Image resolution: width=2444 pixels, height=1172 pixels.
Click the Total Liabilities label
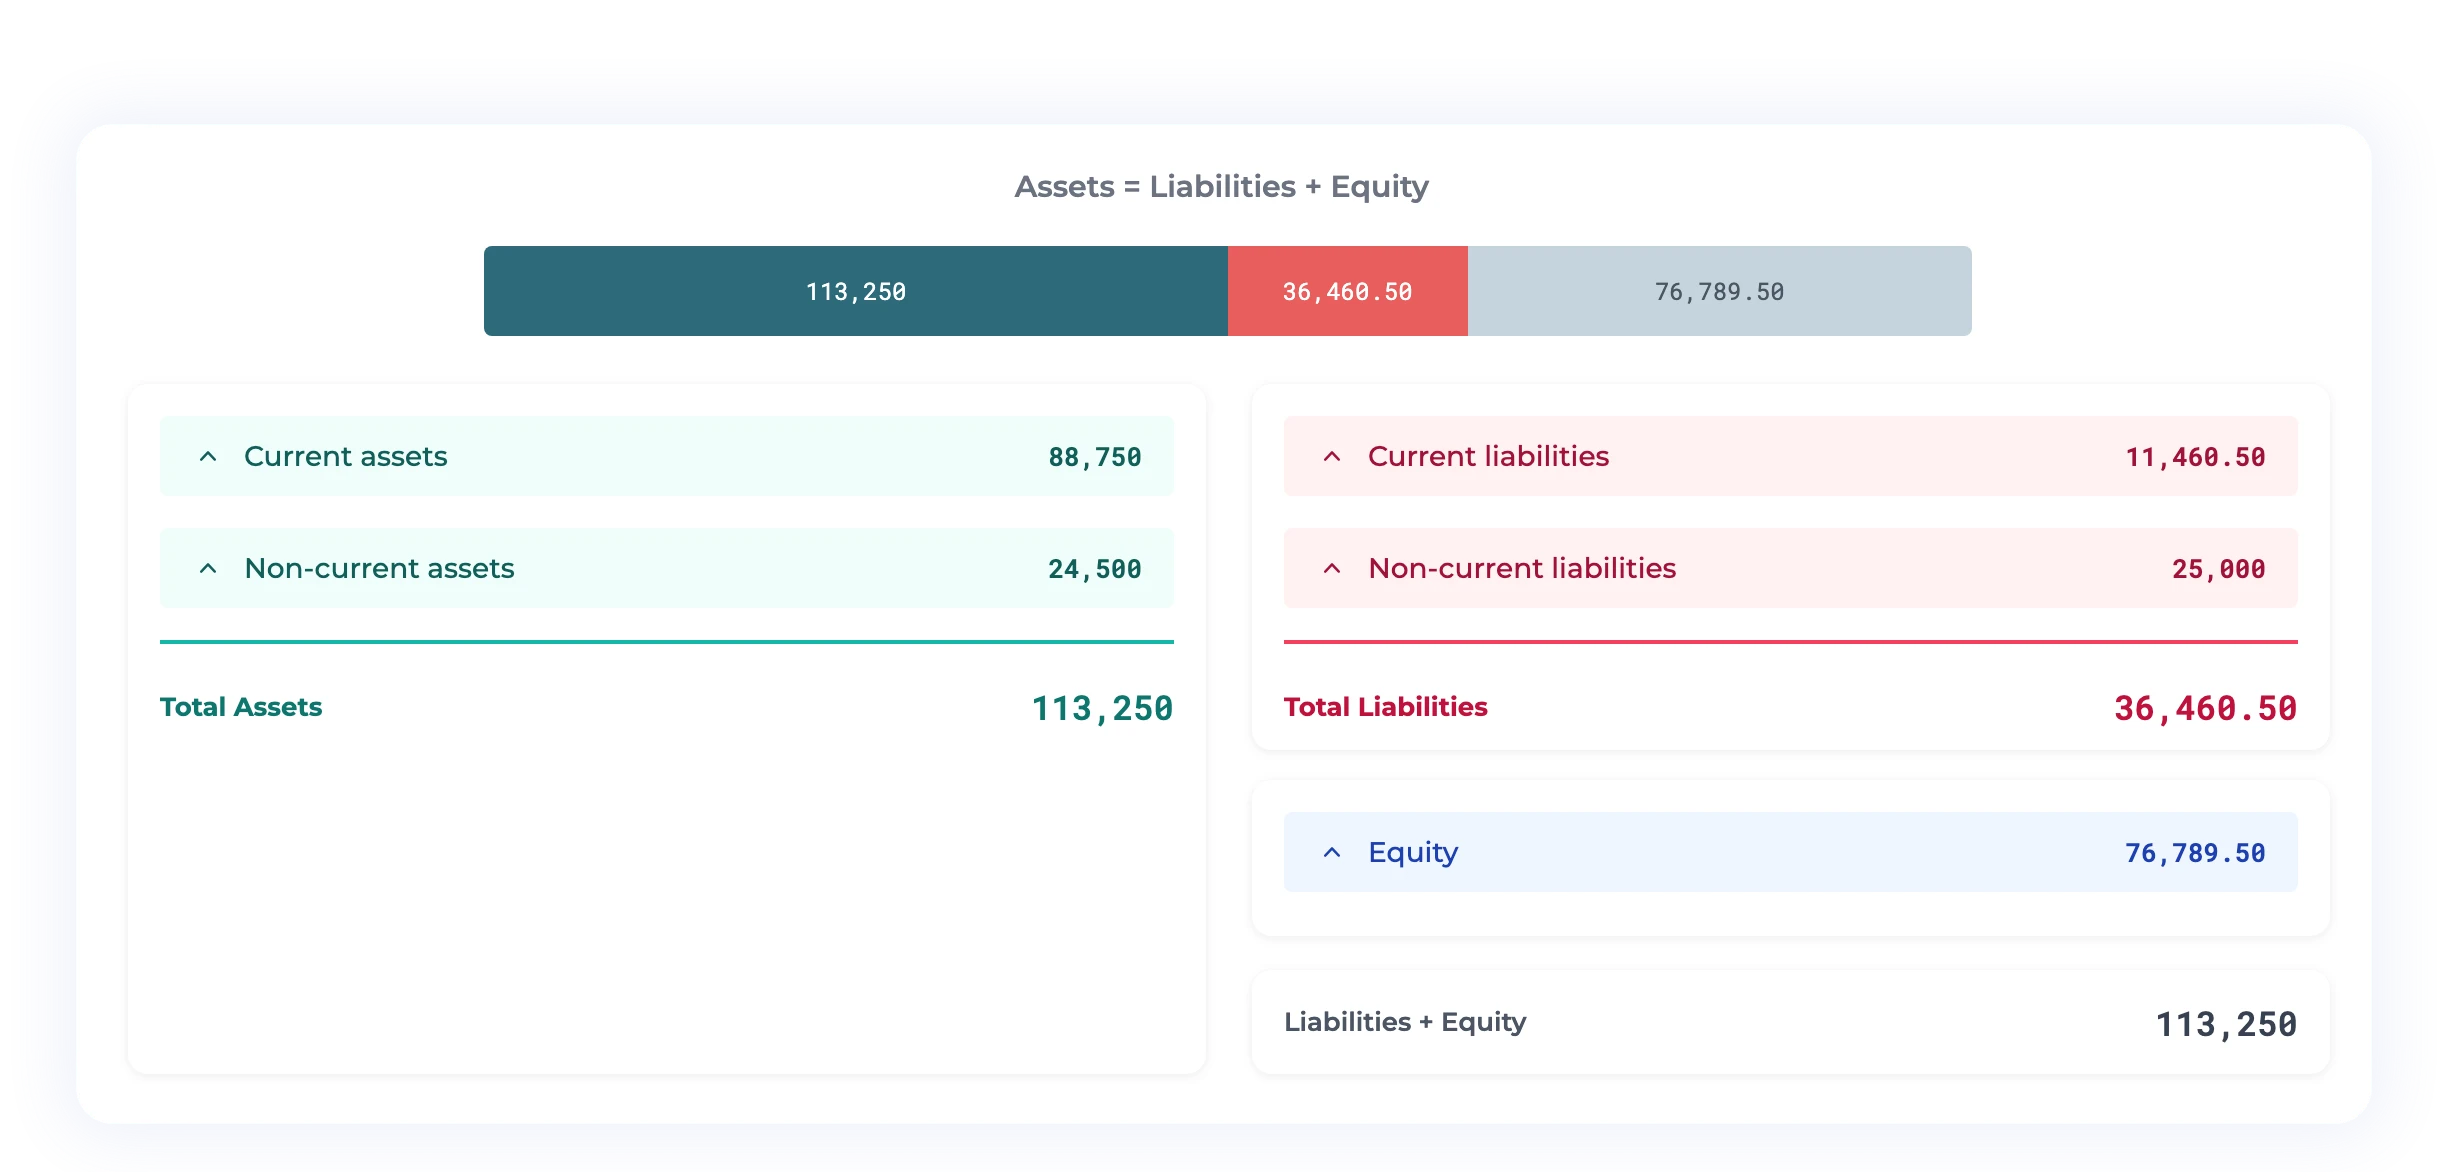click(x=1386, y=707)
